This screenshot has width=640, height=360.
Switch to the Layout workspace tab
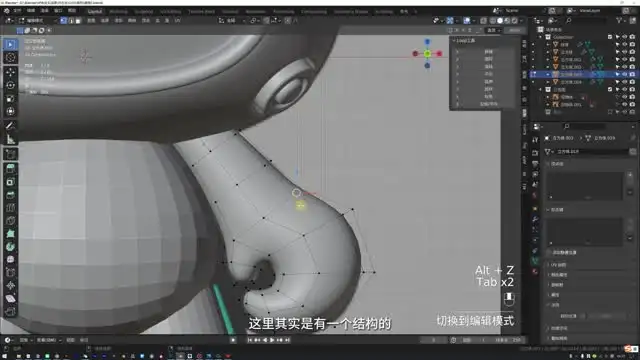click(95, 11)
